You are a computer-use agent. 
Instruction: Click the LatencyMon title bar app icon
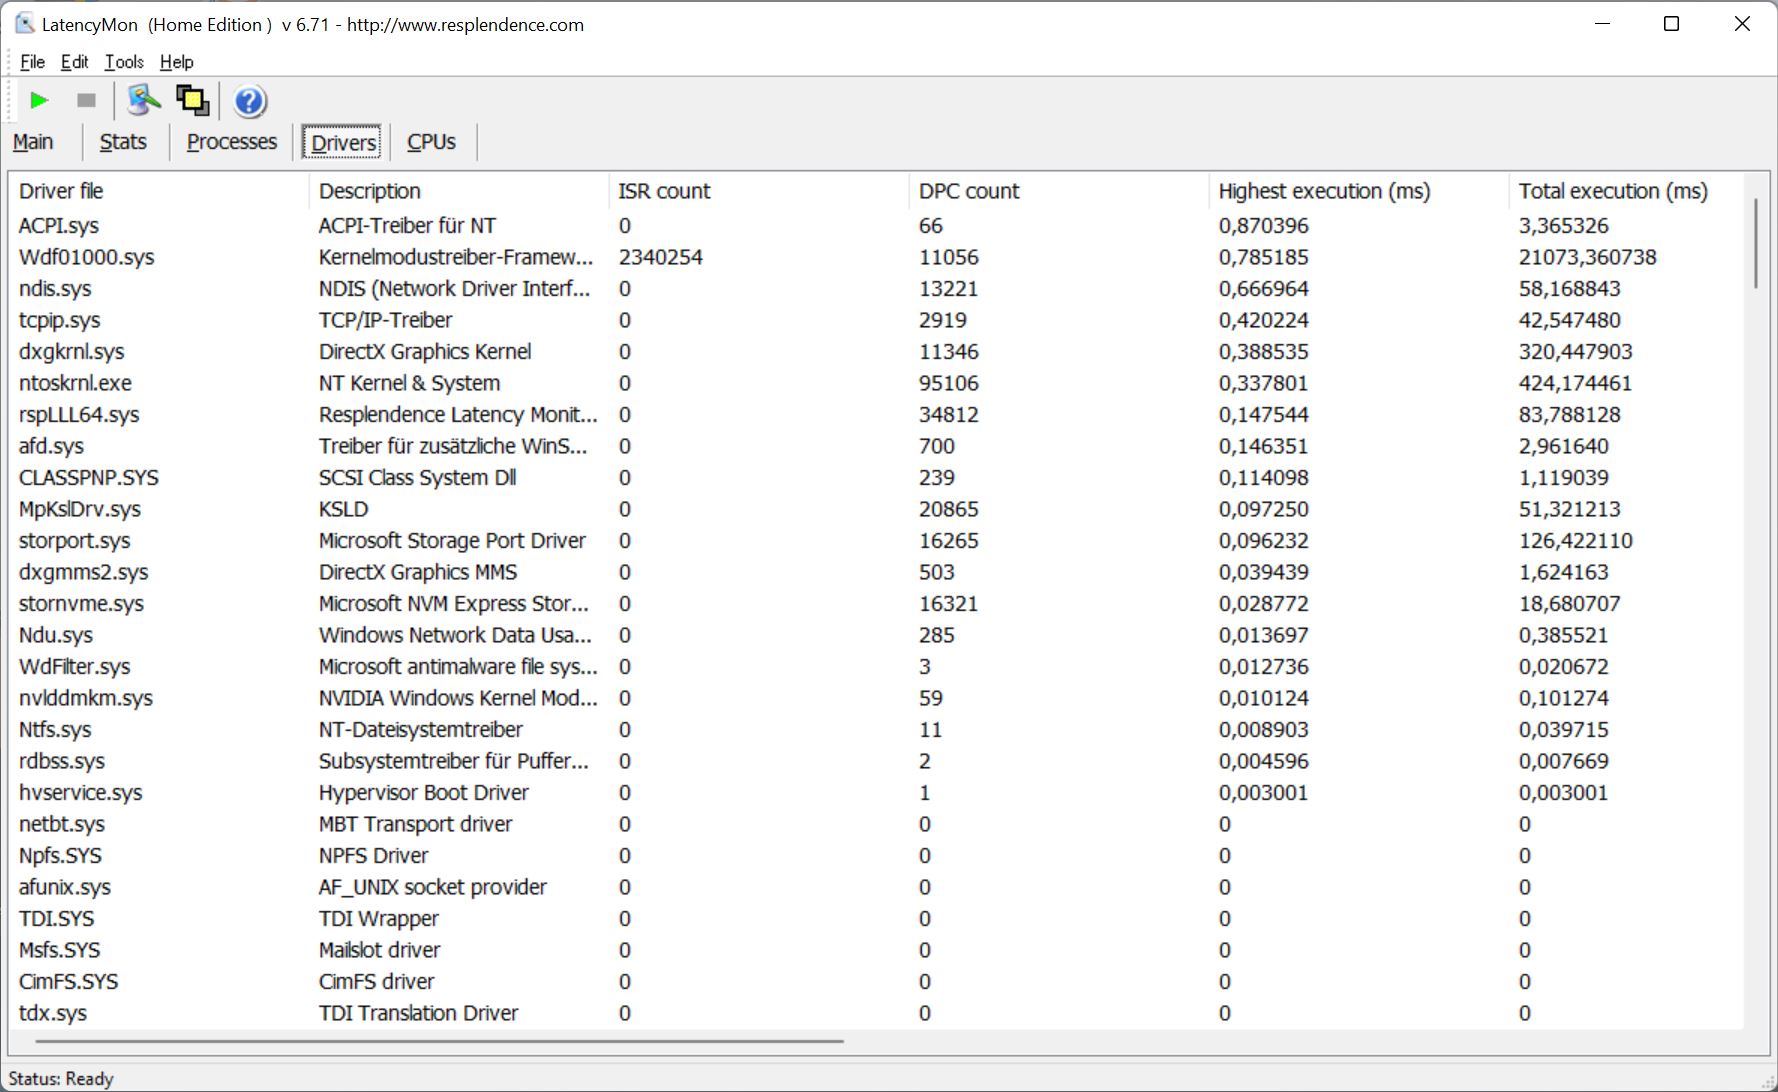(x=24, y=24)
